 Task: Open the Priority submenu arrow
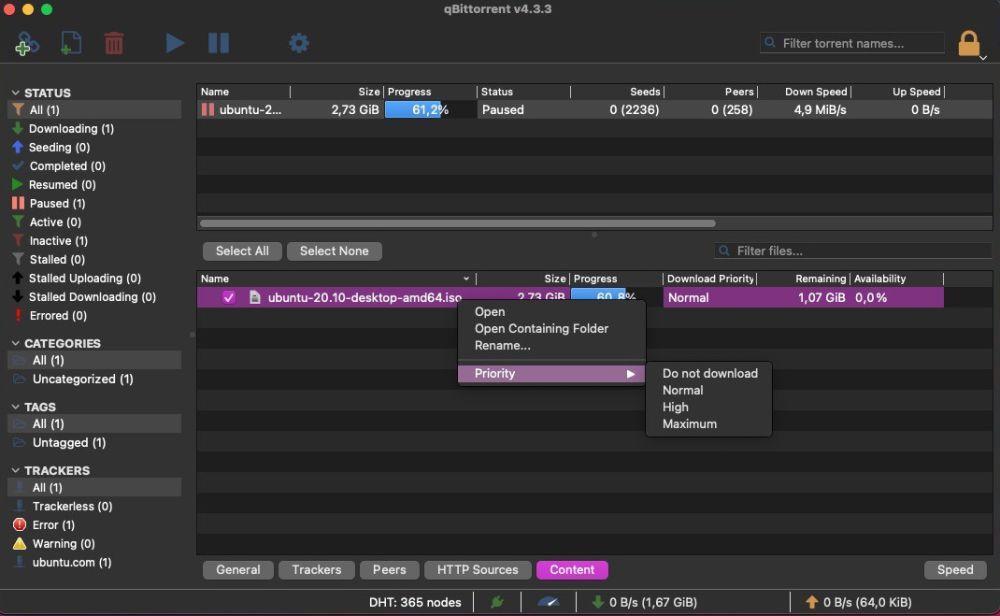coord(631,374)
